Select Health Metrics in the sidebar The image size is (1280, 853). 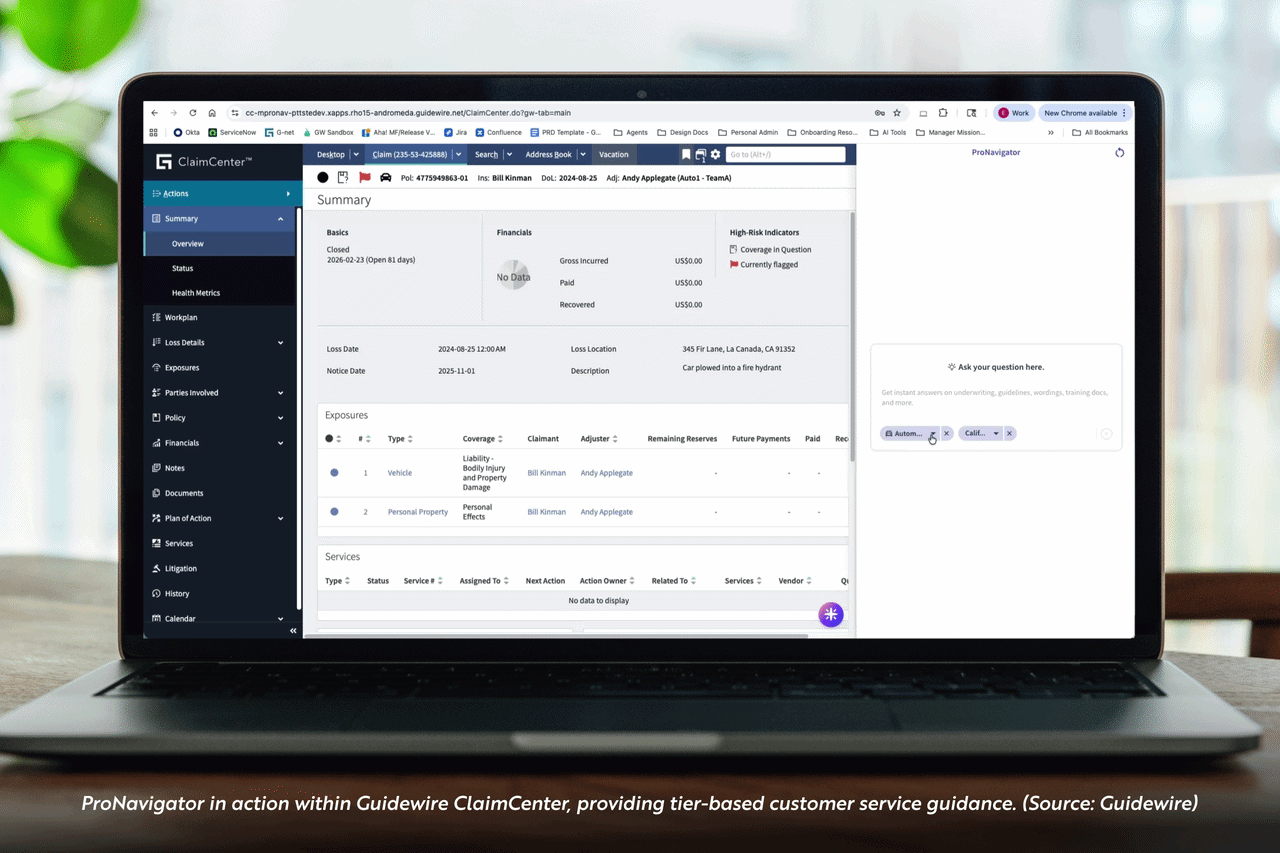(195, 293)
